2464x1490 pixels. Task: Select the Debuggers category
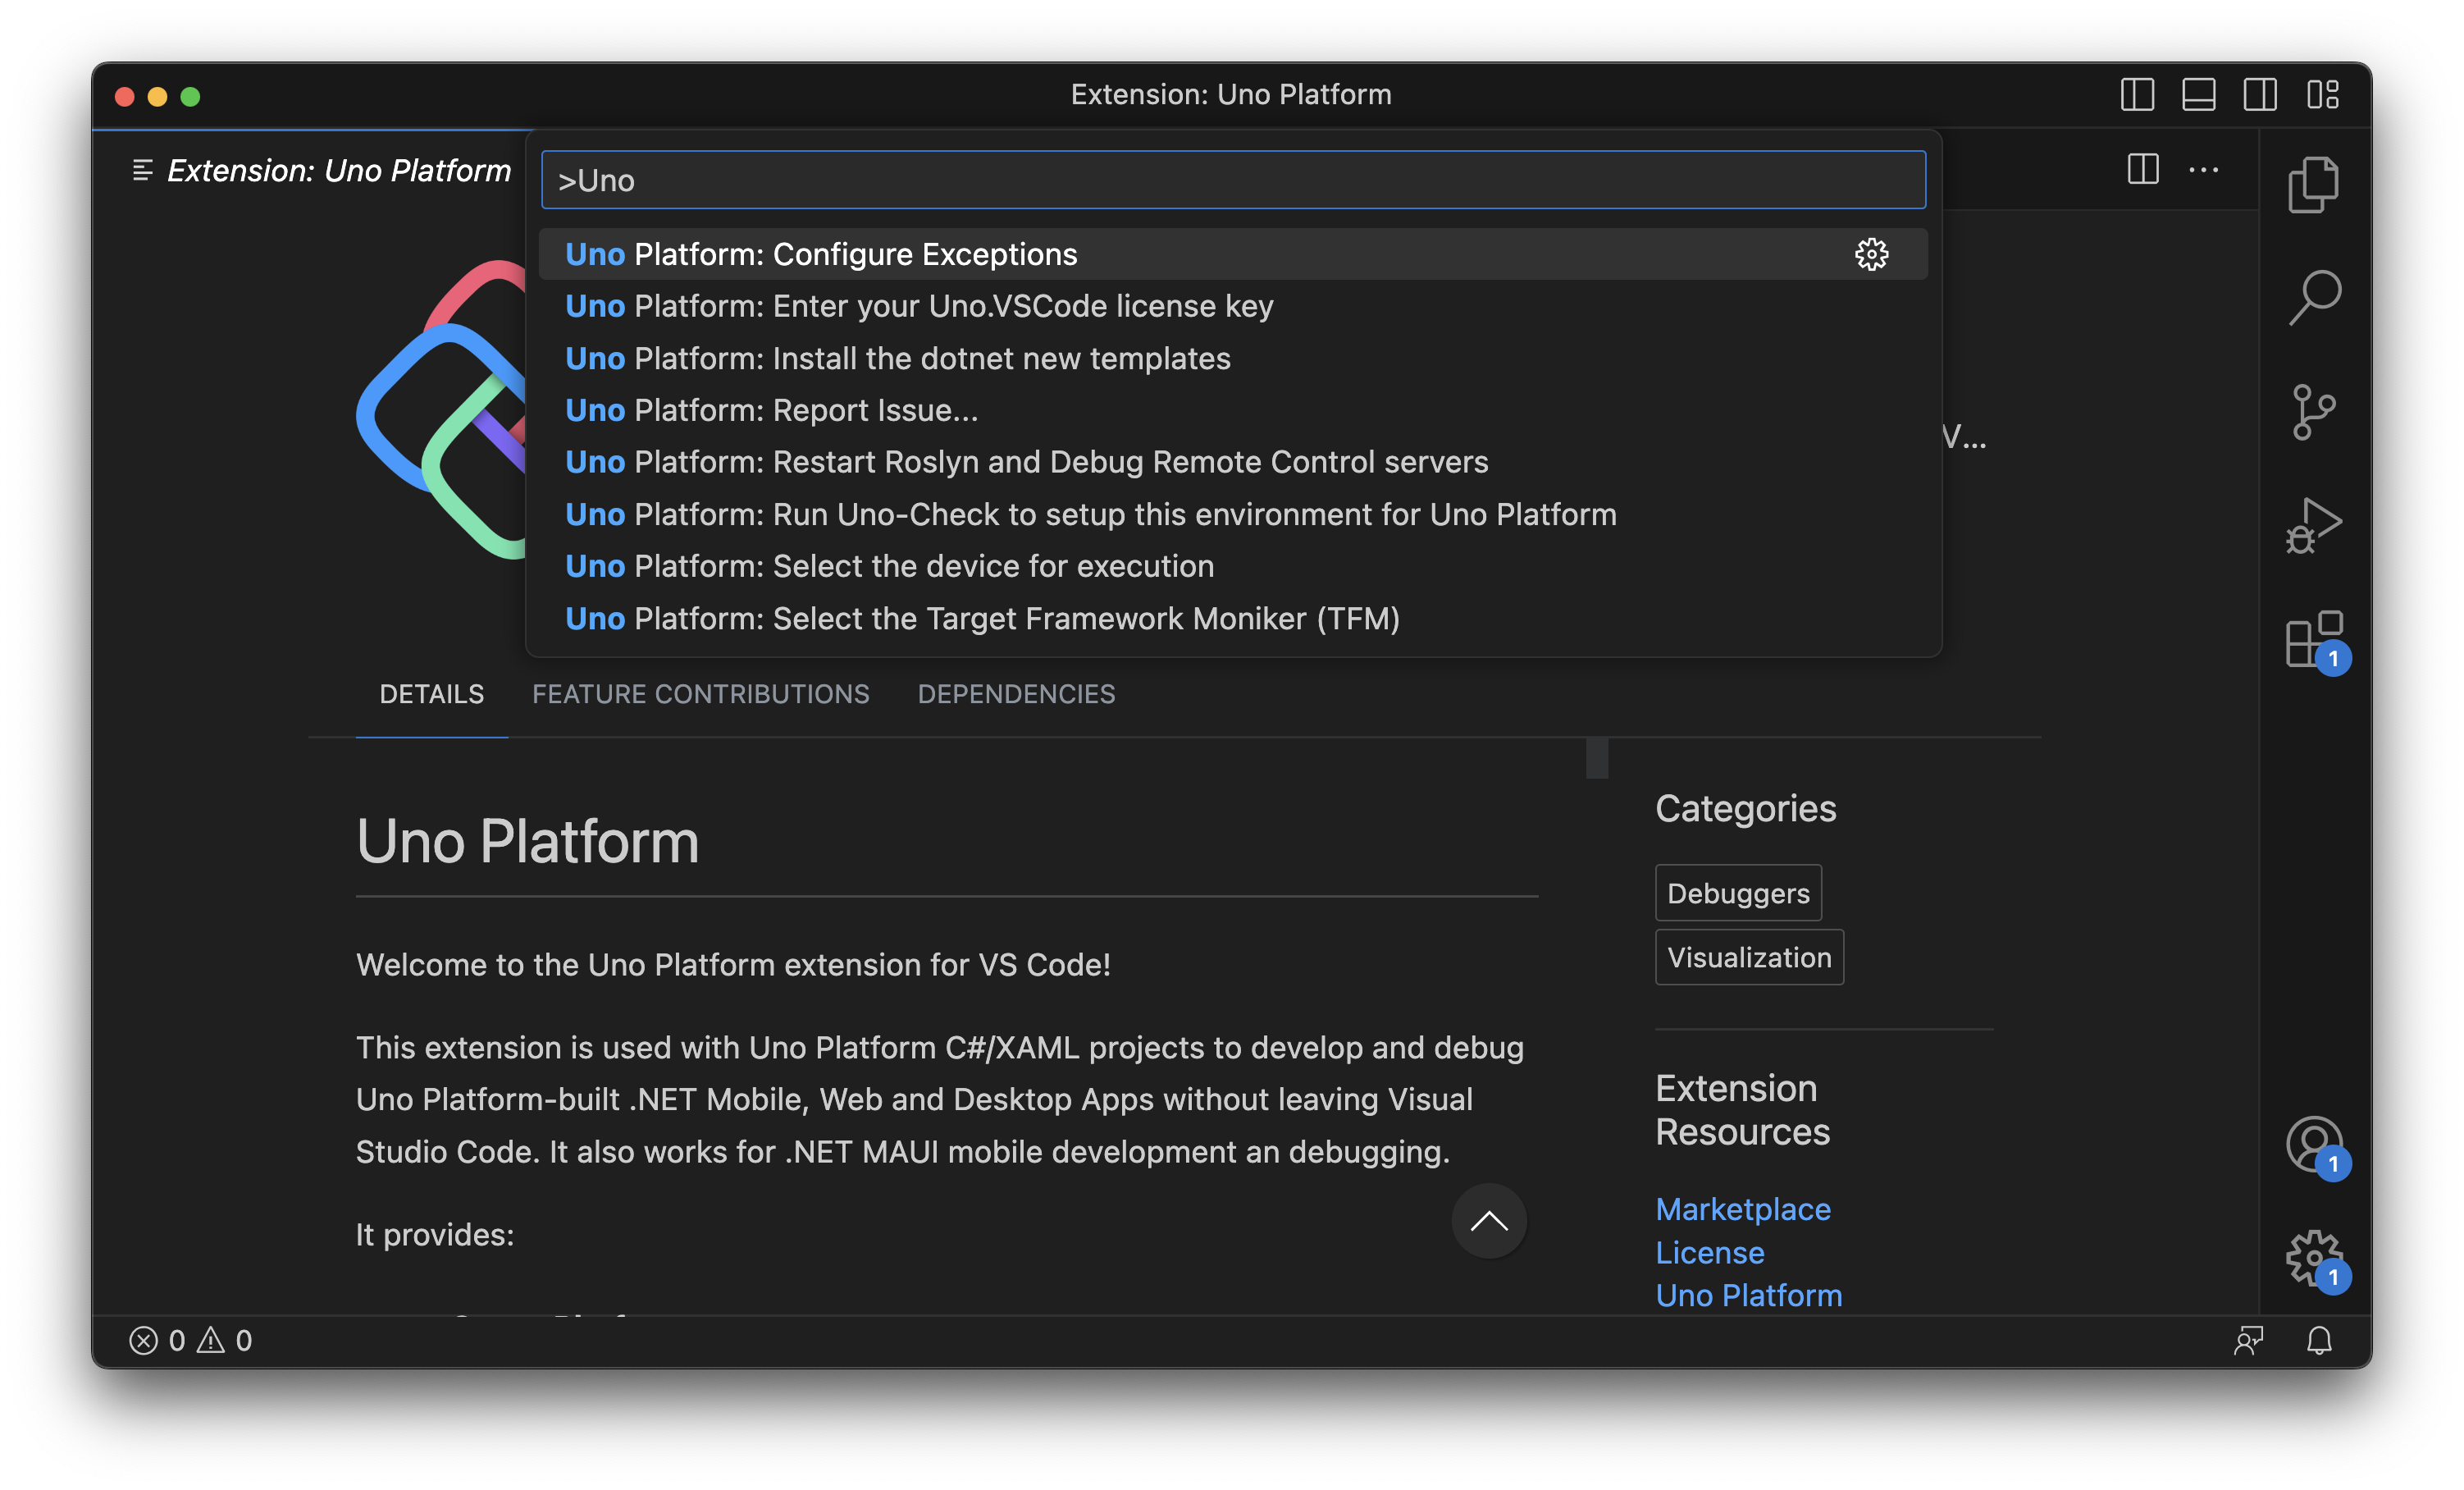1737,892
